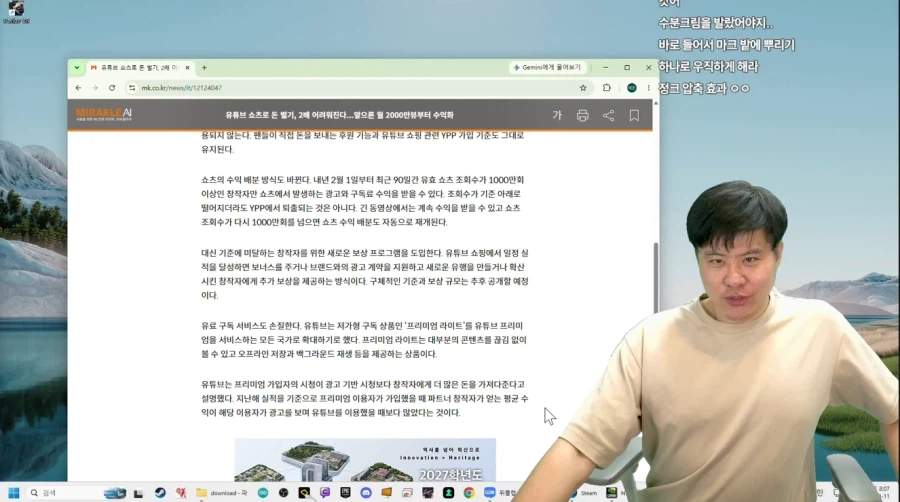Switch to Google Chrome in the taskbar
The image size is (900, 502).
[469, 493]
